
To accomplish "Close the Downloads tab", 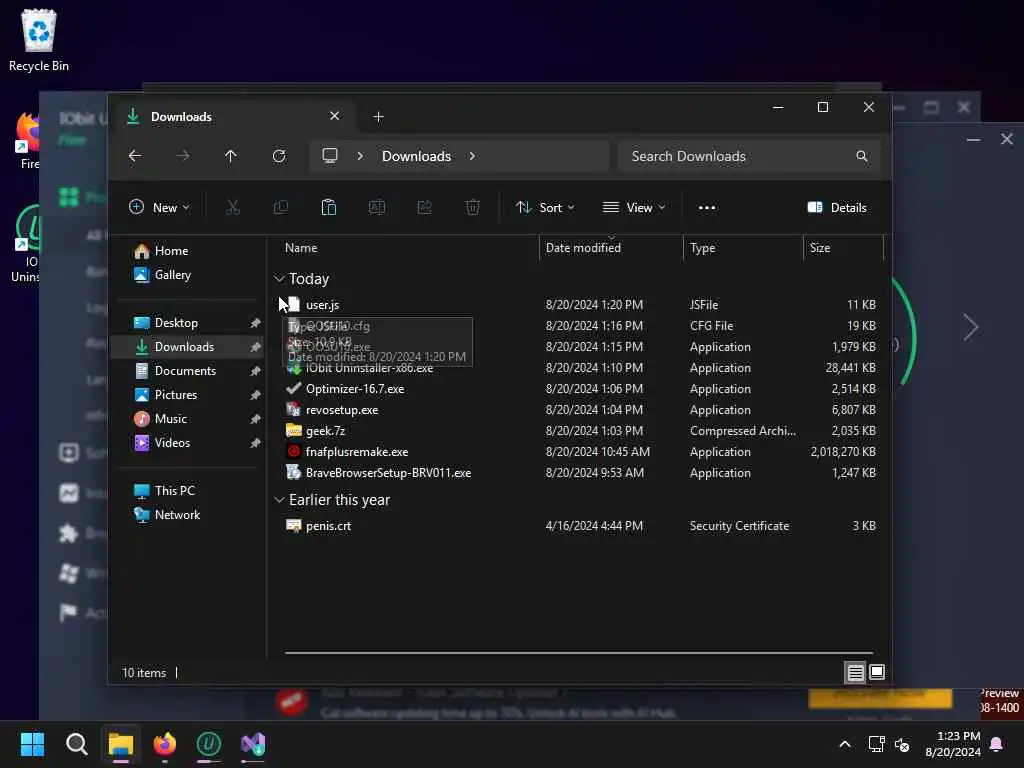I will point(334,116).
